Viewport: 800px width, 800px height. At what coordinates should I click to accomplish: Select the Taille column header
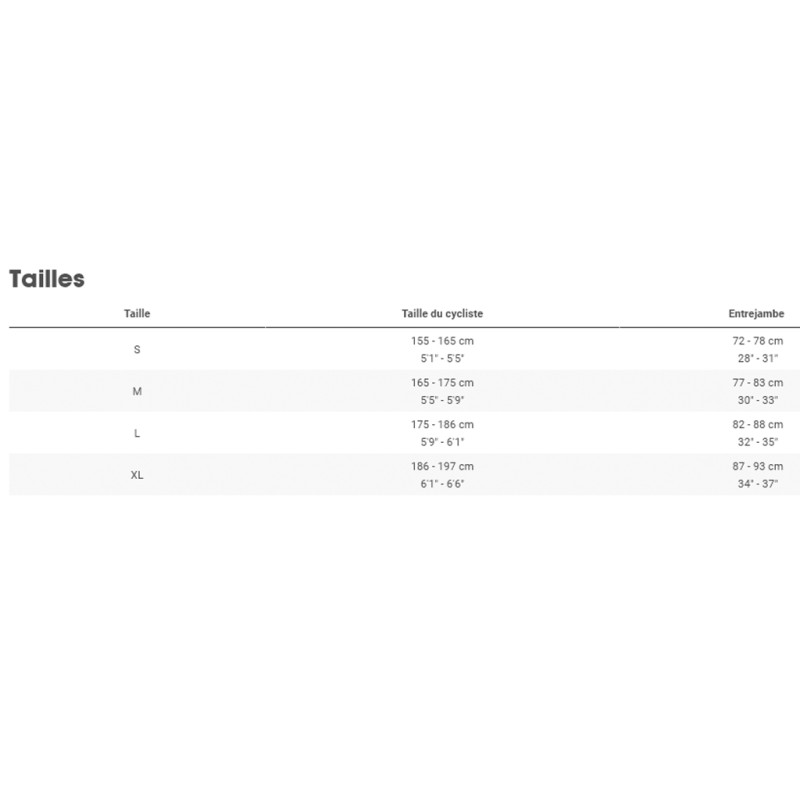[137, 314]
